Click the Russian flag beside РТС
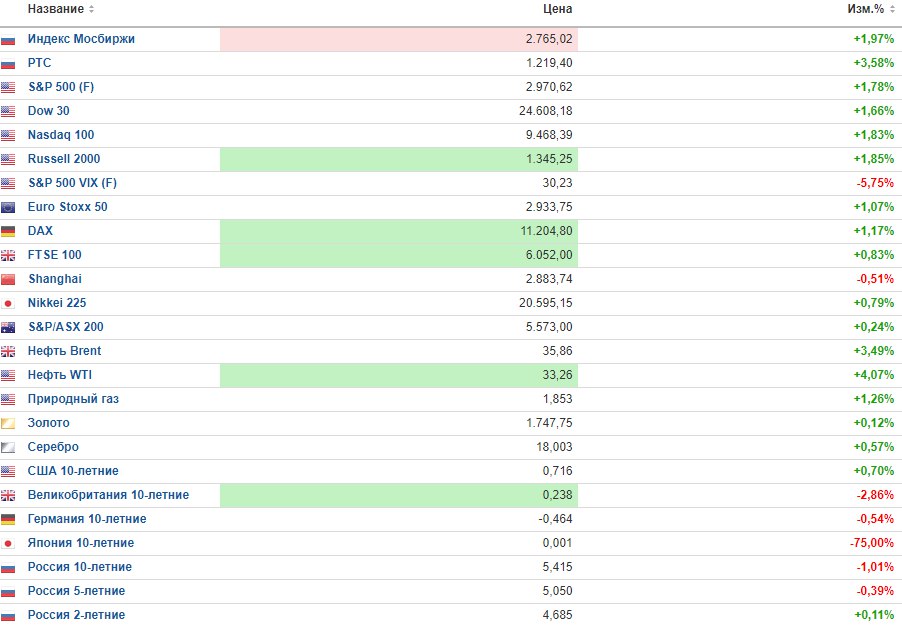The width and height of the screenshot is (902, 628). click(8, 64)
